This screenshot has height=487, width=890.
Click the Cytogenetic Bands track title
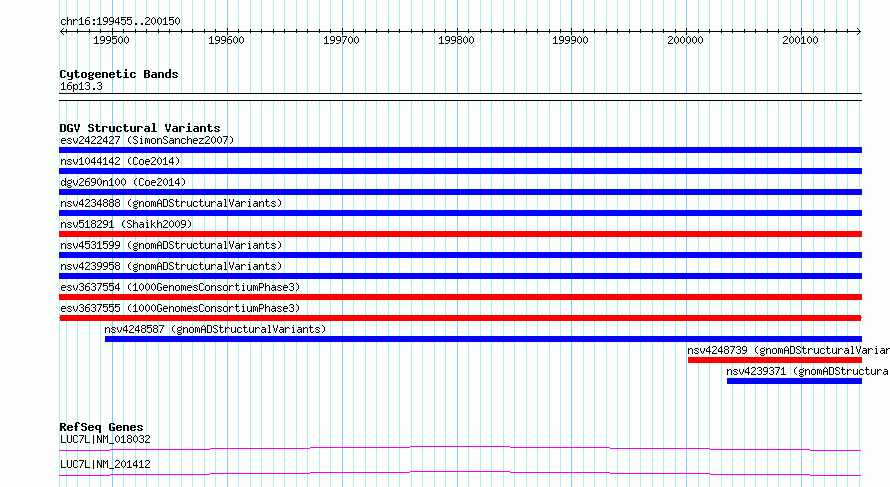point(119,74)
